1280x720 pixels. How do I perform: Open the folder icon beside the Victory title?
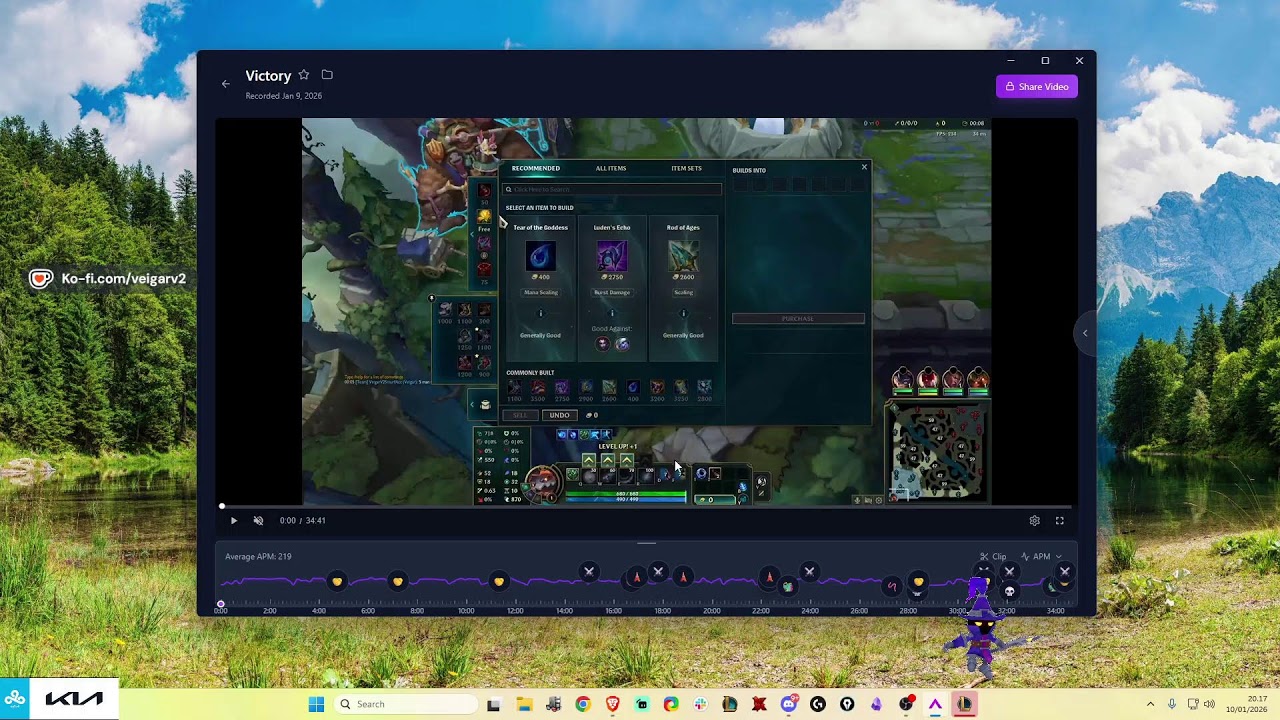pyautogui.click(x=327, y=75)
